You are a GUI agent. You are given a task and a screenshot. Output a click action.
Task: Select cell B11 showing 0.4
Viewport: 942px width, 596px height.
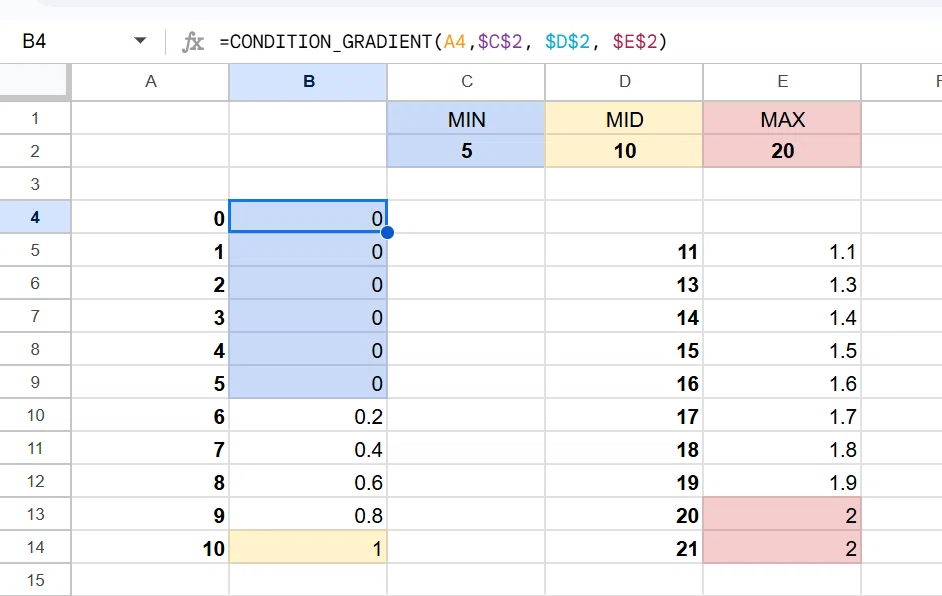pyautogui.click(x=308, y=448)
